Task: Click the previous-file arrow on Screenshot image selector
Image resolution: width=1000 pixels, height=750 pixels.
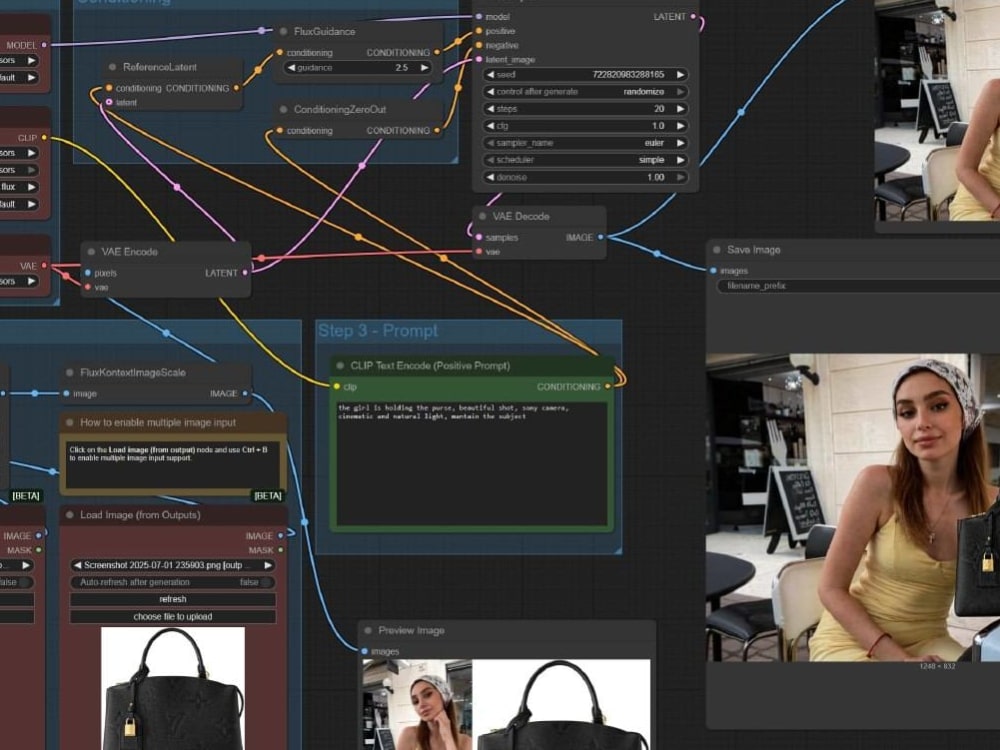Action: [77, 565]
